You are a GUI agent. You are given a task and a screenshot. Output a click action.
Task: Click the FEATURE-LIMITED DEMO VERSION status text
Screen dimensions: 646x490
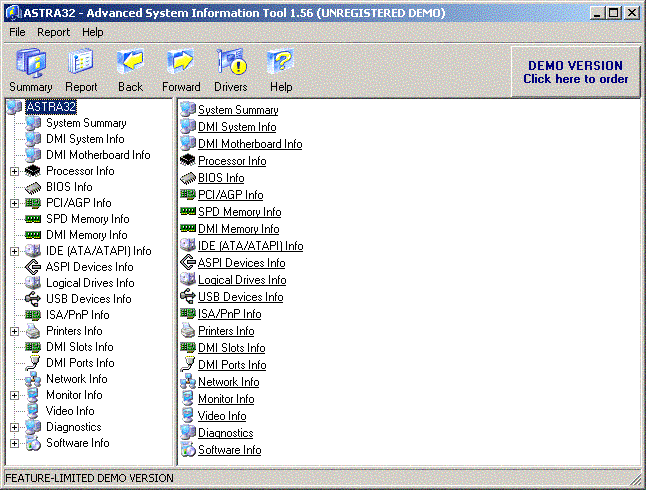point(89,478)
